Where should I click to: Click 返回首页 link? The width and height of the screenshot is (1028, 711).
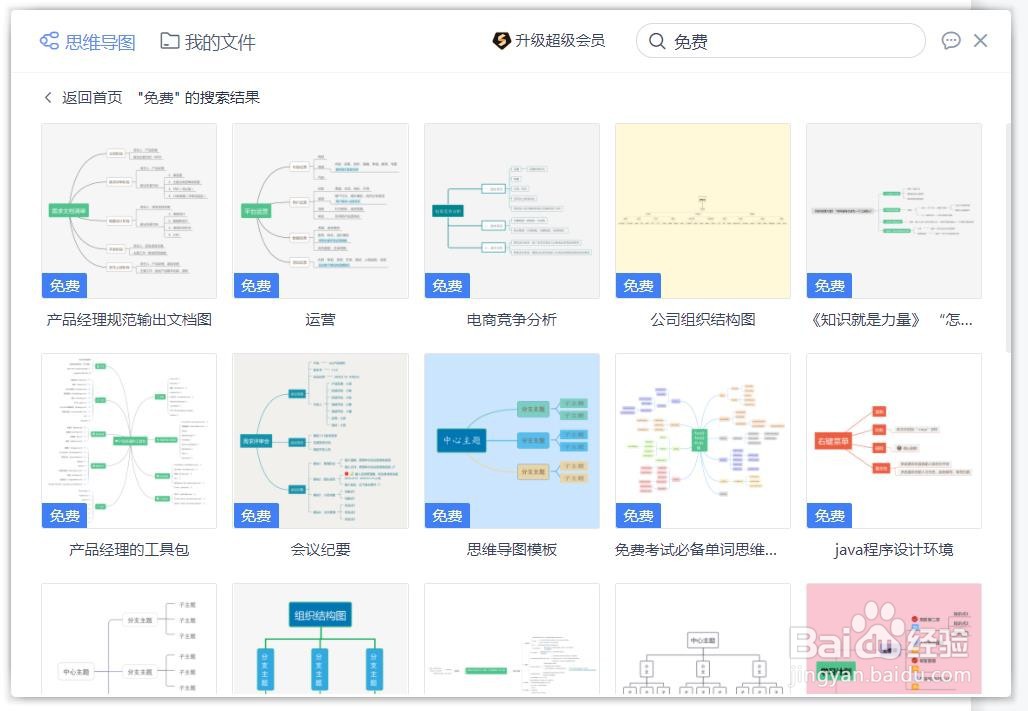click(x=92, y=98)
